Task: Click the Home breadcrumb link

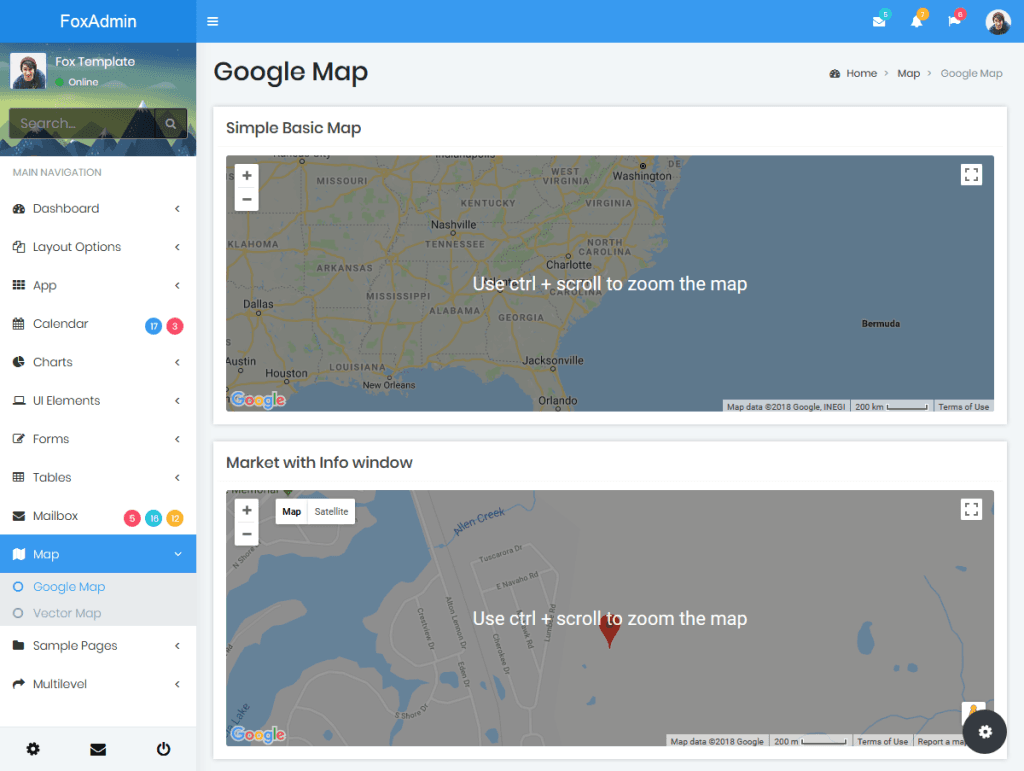Action: (860, 74)
